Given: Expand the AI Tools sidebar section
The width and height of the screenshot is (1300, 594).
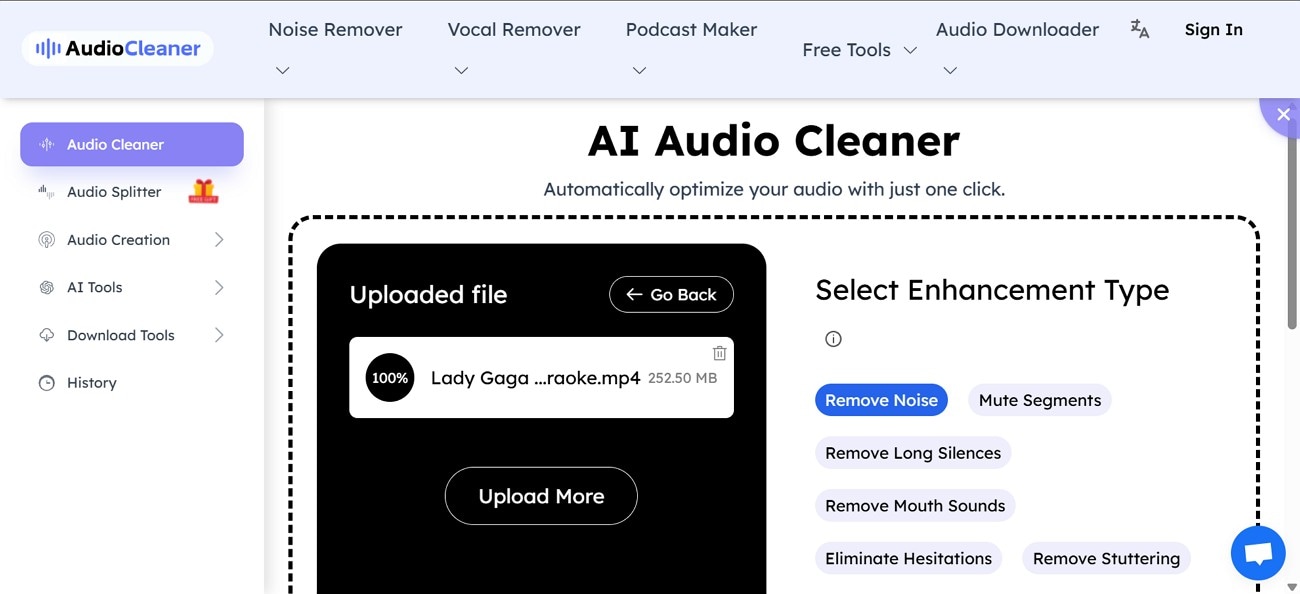Looking at the screenshot, I should tap(94, 287).
